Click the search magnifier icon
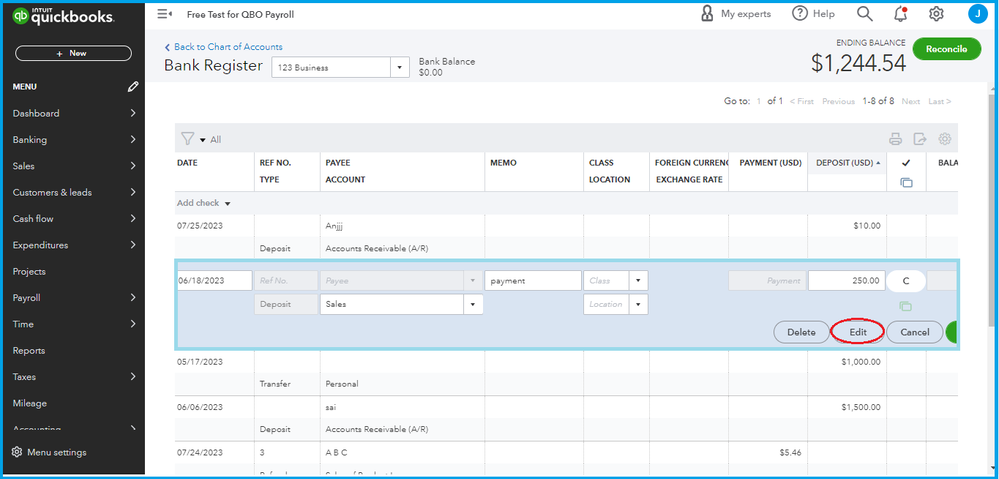Viewport: 999px width, 479px height. pos(864,14)
